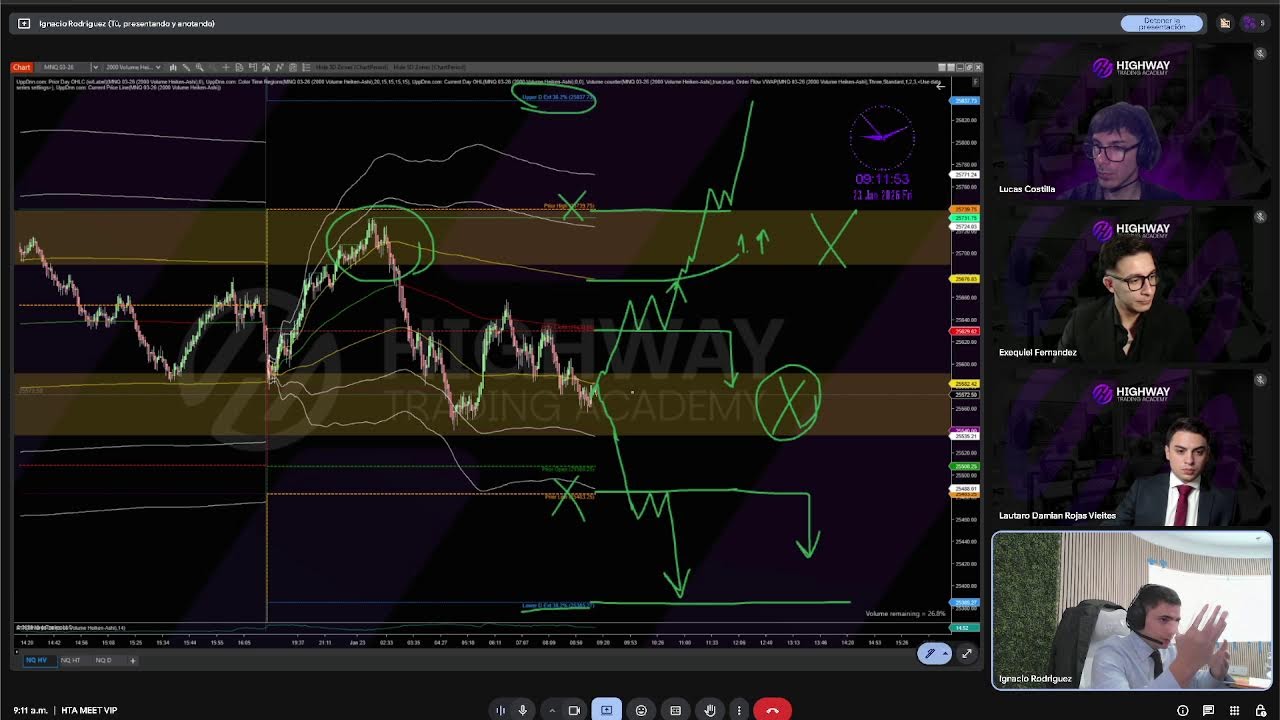Open the activities grid icon
This screenshot has height=720, width=1280.
point(1234,710)
